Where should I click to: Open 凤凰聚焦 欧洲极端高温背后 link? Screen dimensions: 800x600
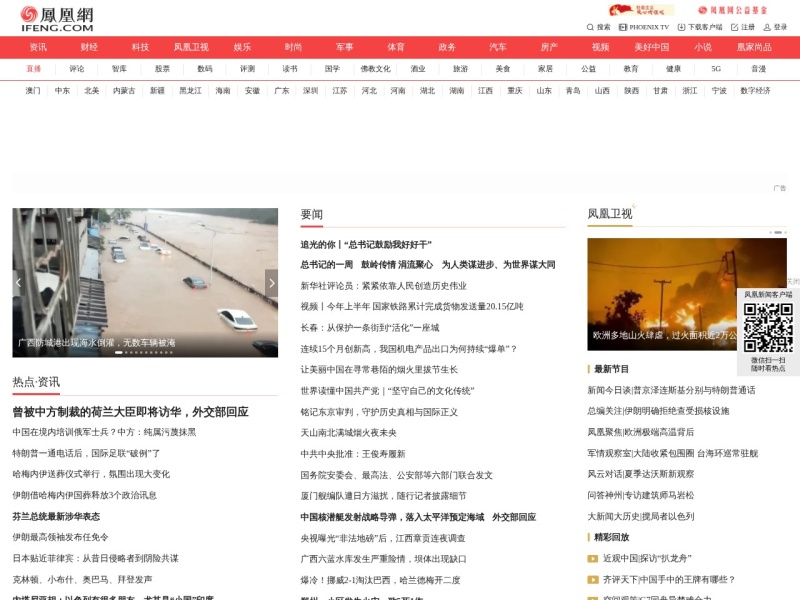pyautogui.click(x=640, y=432)
